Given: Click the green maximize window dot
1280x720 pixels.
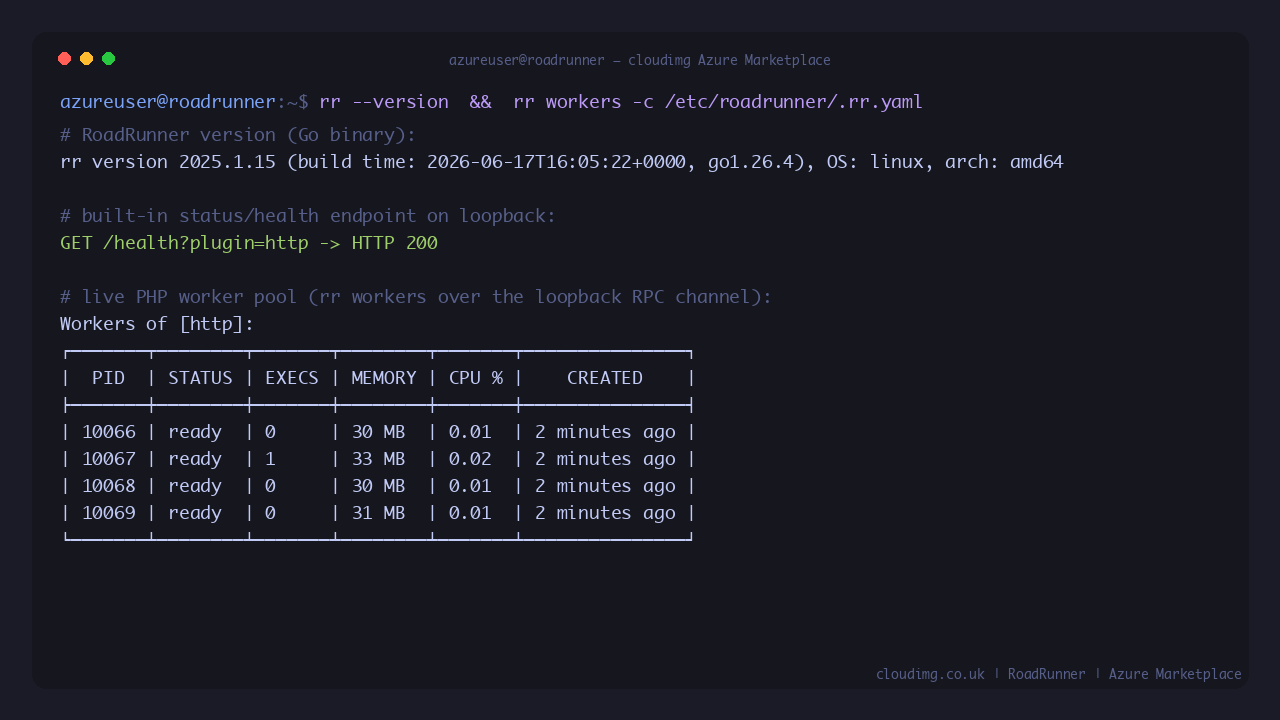Looking at the screenshot, I should (109, 59).
